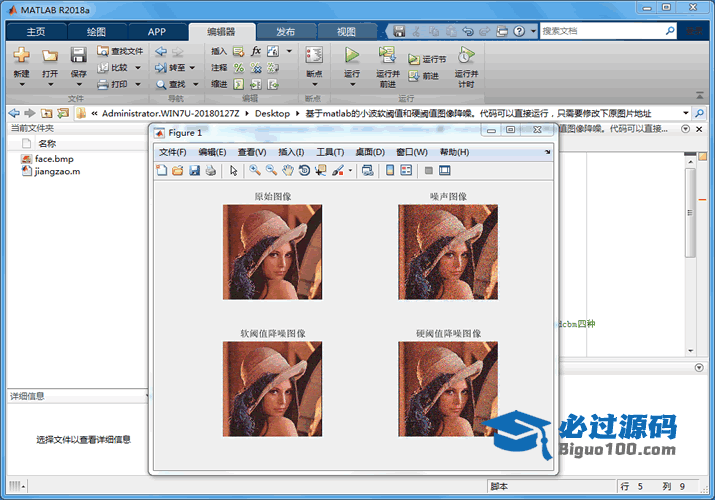Click Show Plot Tools and Dock Figure icon
This screenshot has height=500, width=715.
tap(445, 170)
